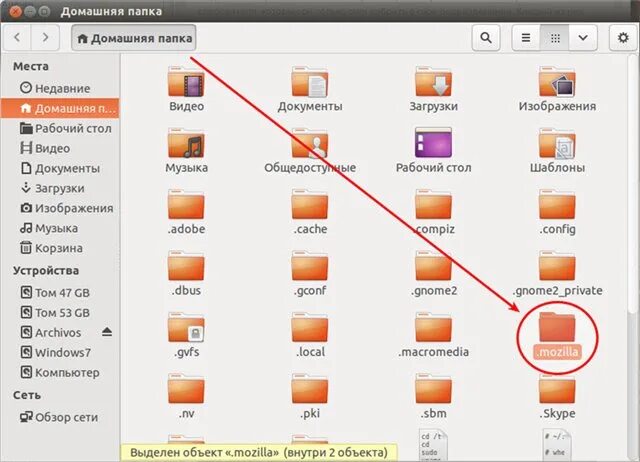The width and height of the screenshot is (640, 462).
Task: Select the Музыка folder icon
Action: pos(186,144)
